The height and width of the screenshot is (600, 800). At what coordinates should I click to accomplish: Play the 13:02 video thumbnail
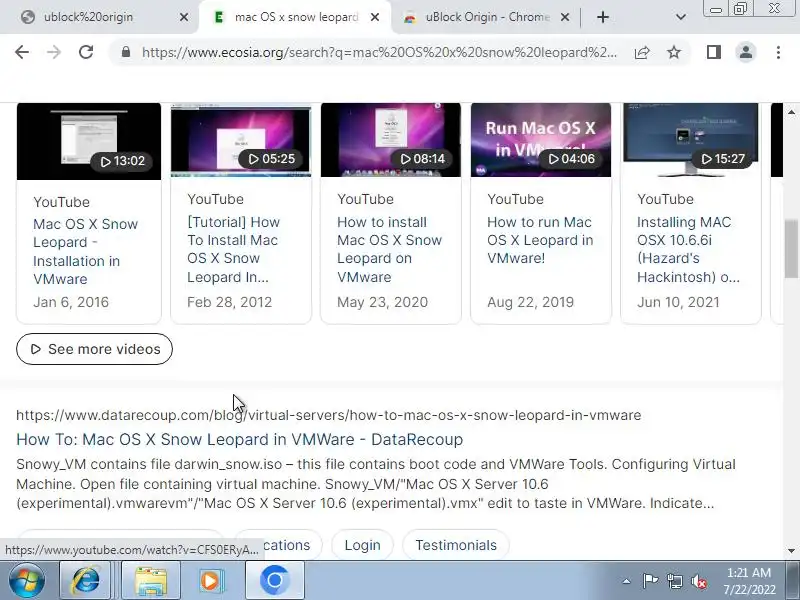tap(89, 141)
